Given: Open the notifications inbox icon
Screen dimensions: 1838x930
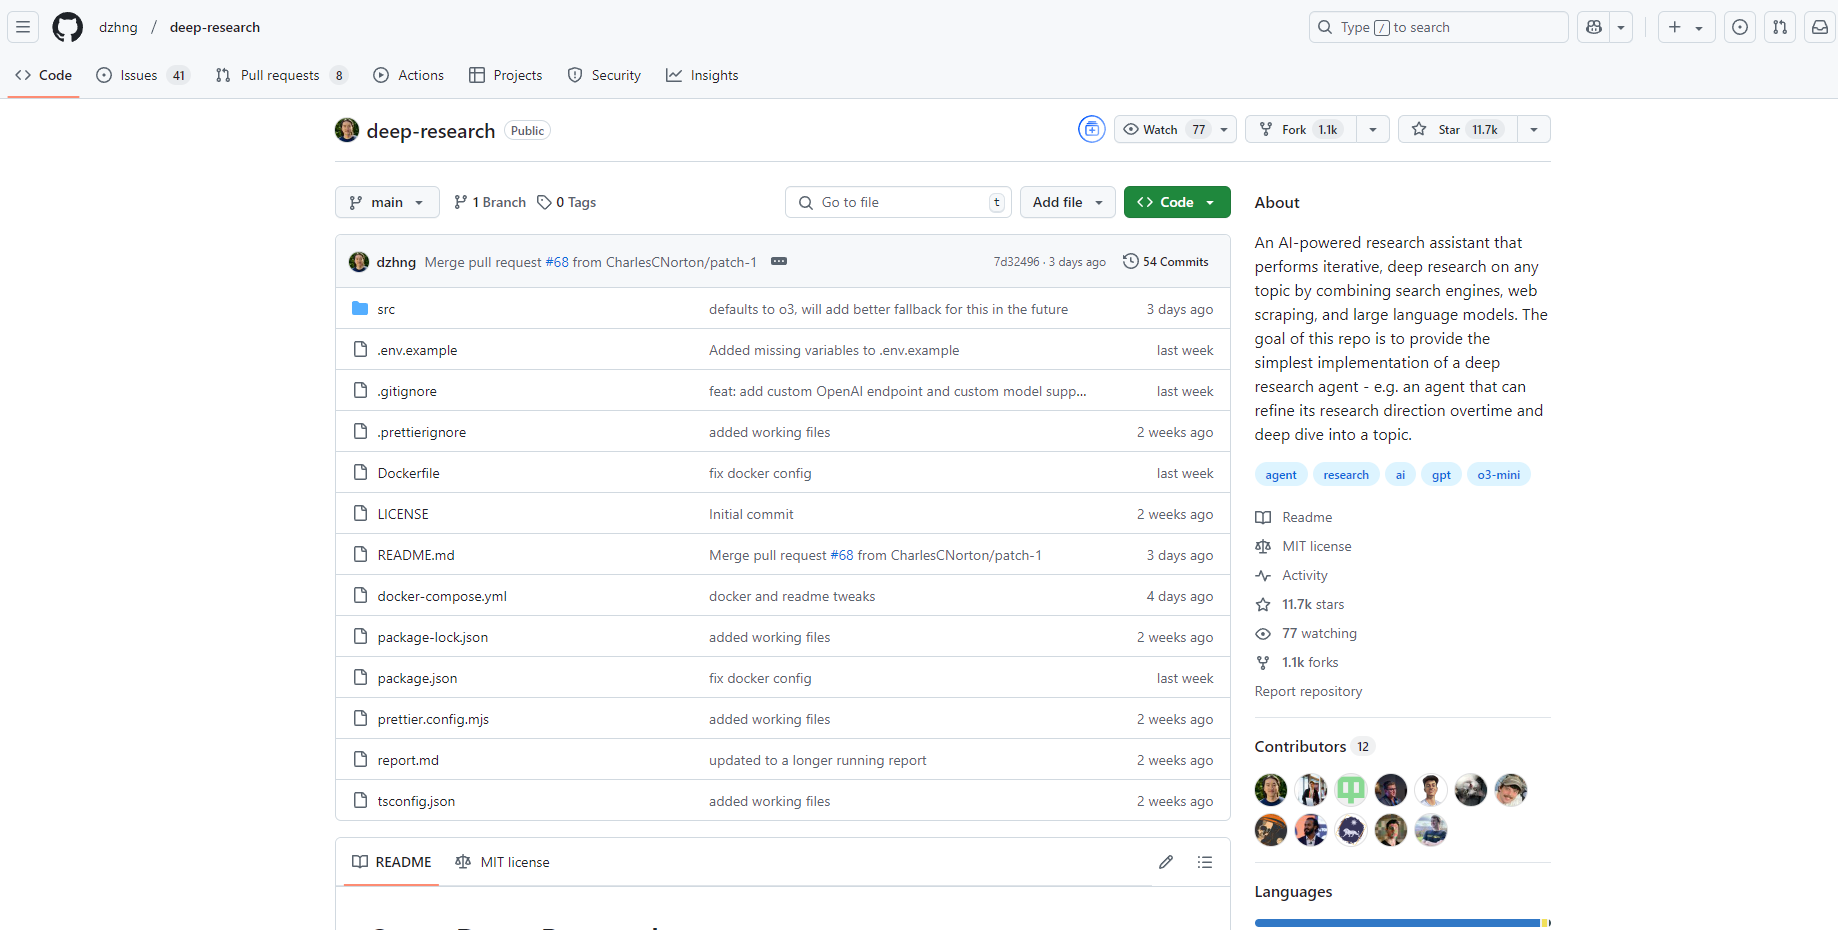Looking at the screenshot, I should (1820, 27).
